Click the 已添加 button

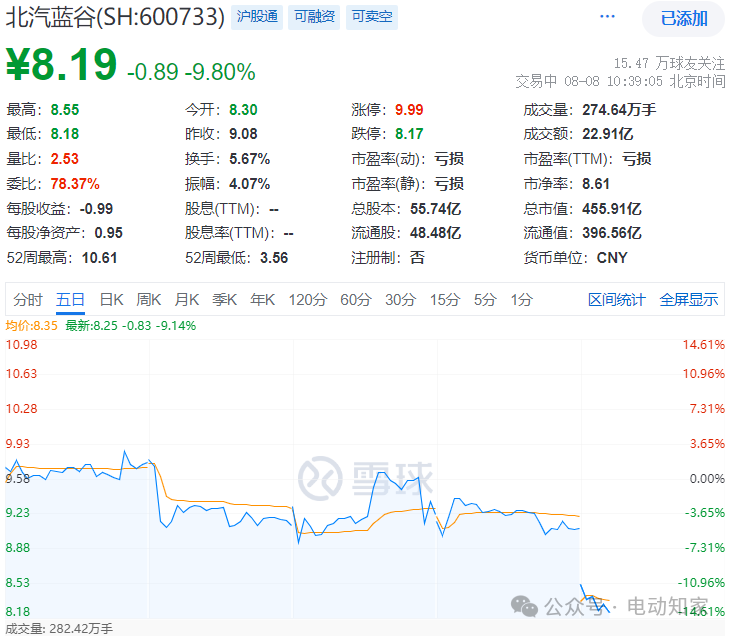(x=683, y=19)
